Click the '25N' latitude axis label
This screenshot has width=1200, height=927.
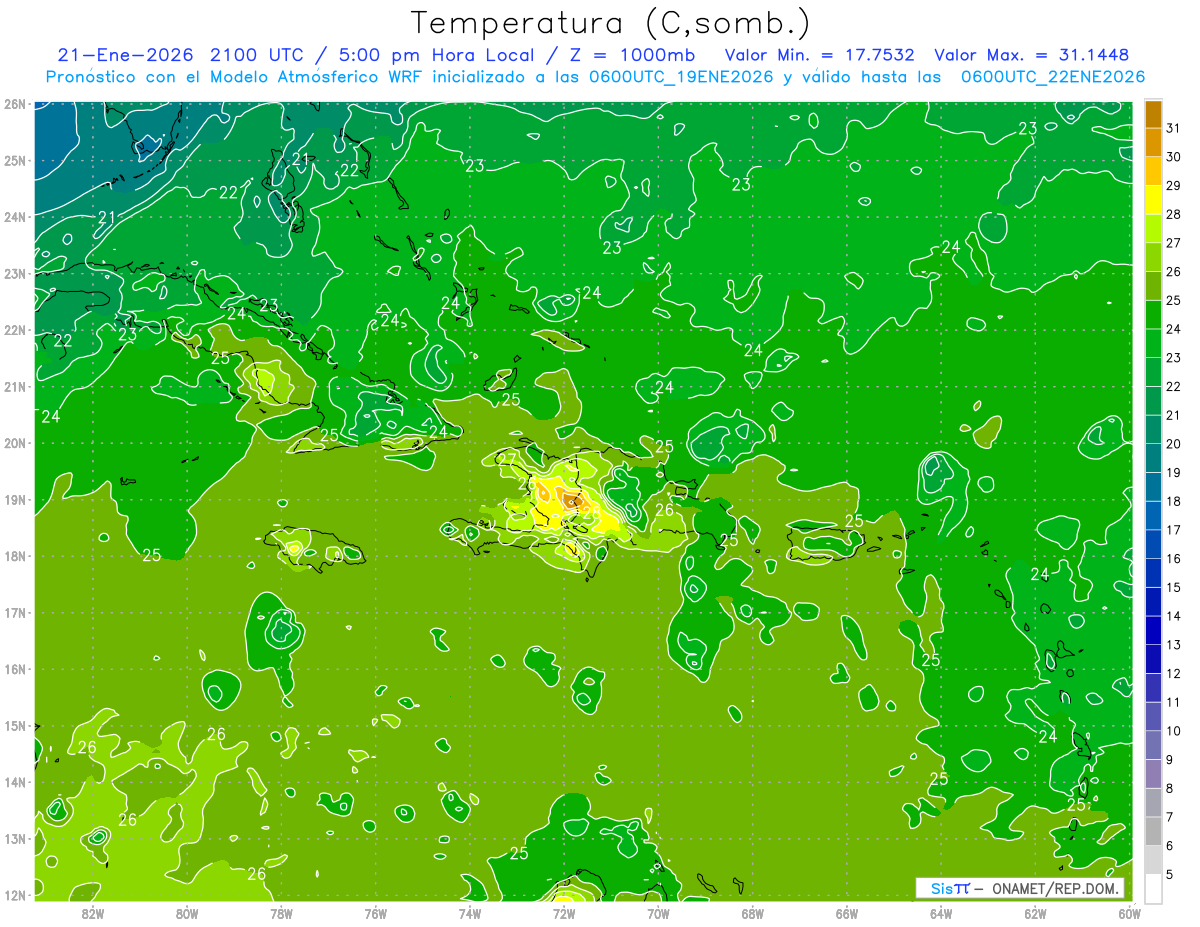pyautogui.click(x=14, y=160)
